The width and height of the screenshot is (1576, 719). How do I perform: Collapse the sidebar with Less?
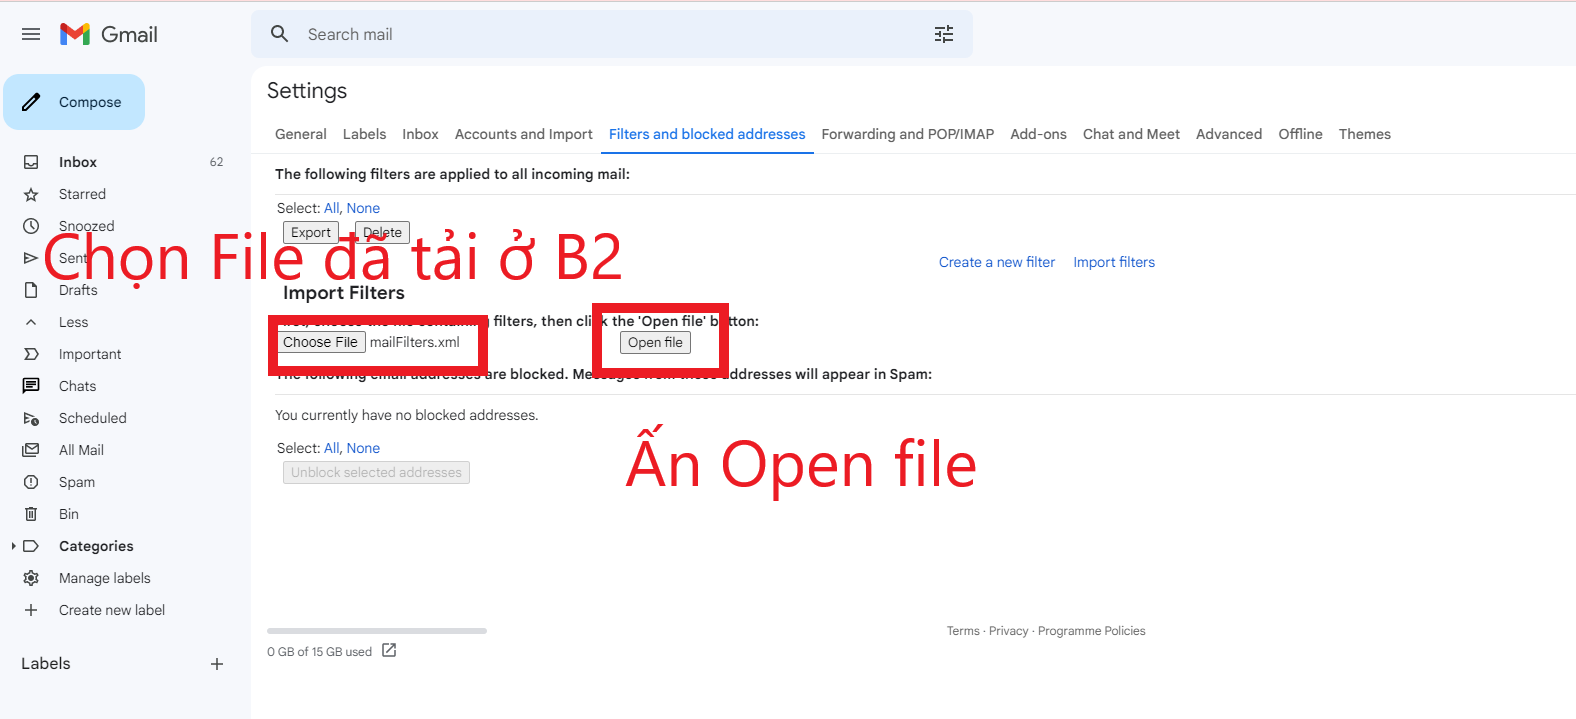point(73,322)
